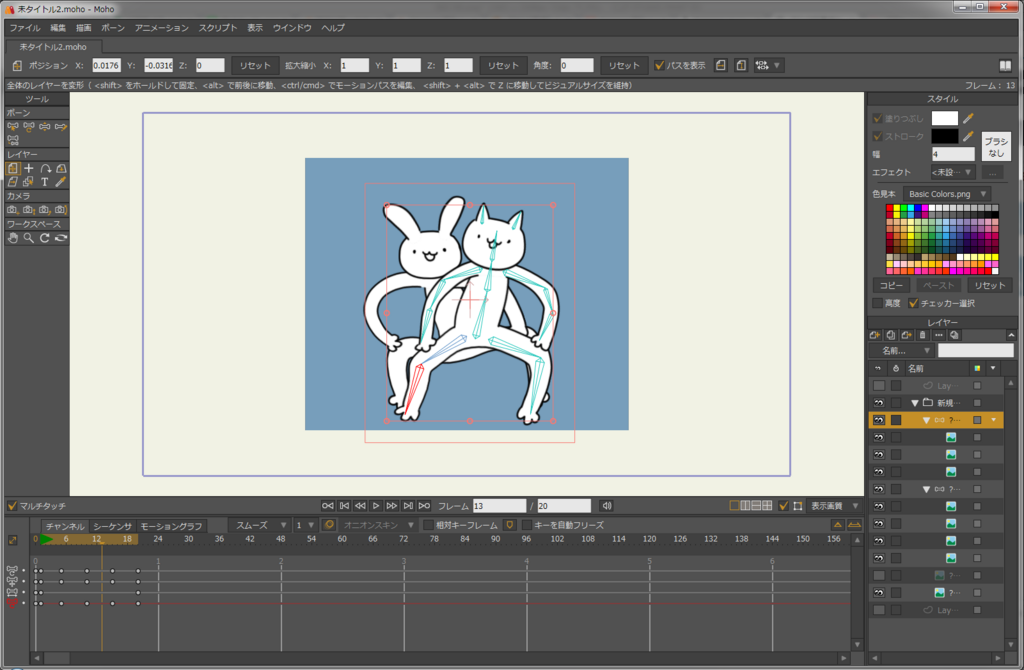Viewport: 1024px width, 670px height.
Task: Open the スムーズ interpolation dropdown
Action: 259,525
